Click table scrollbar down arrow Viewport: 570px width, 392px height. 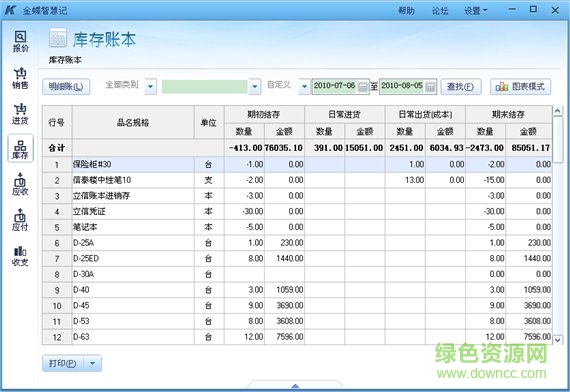[x=558, y=340]
